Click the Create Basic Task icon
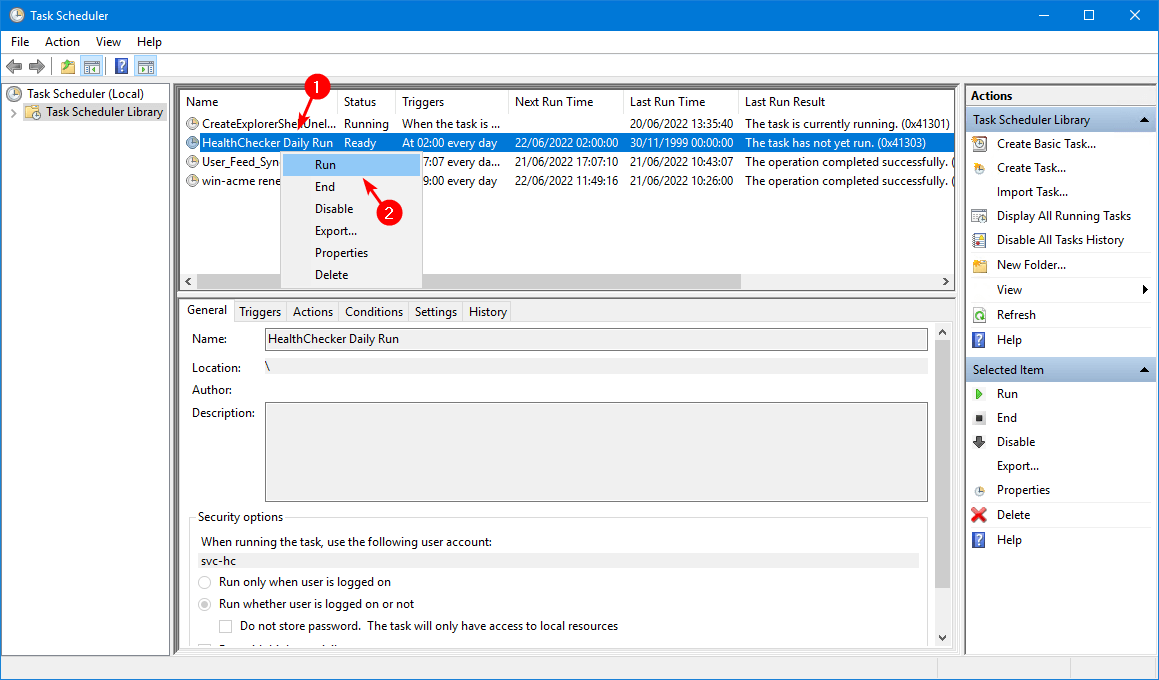 (979, 144)
